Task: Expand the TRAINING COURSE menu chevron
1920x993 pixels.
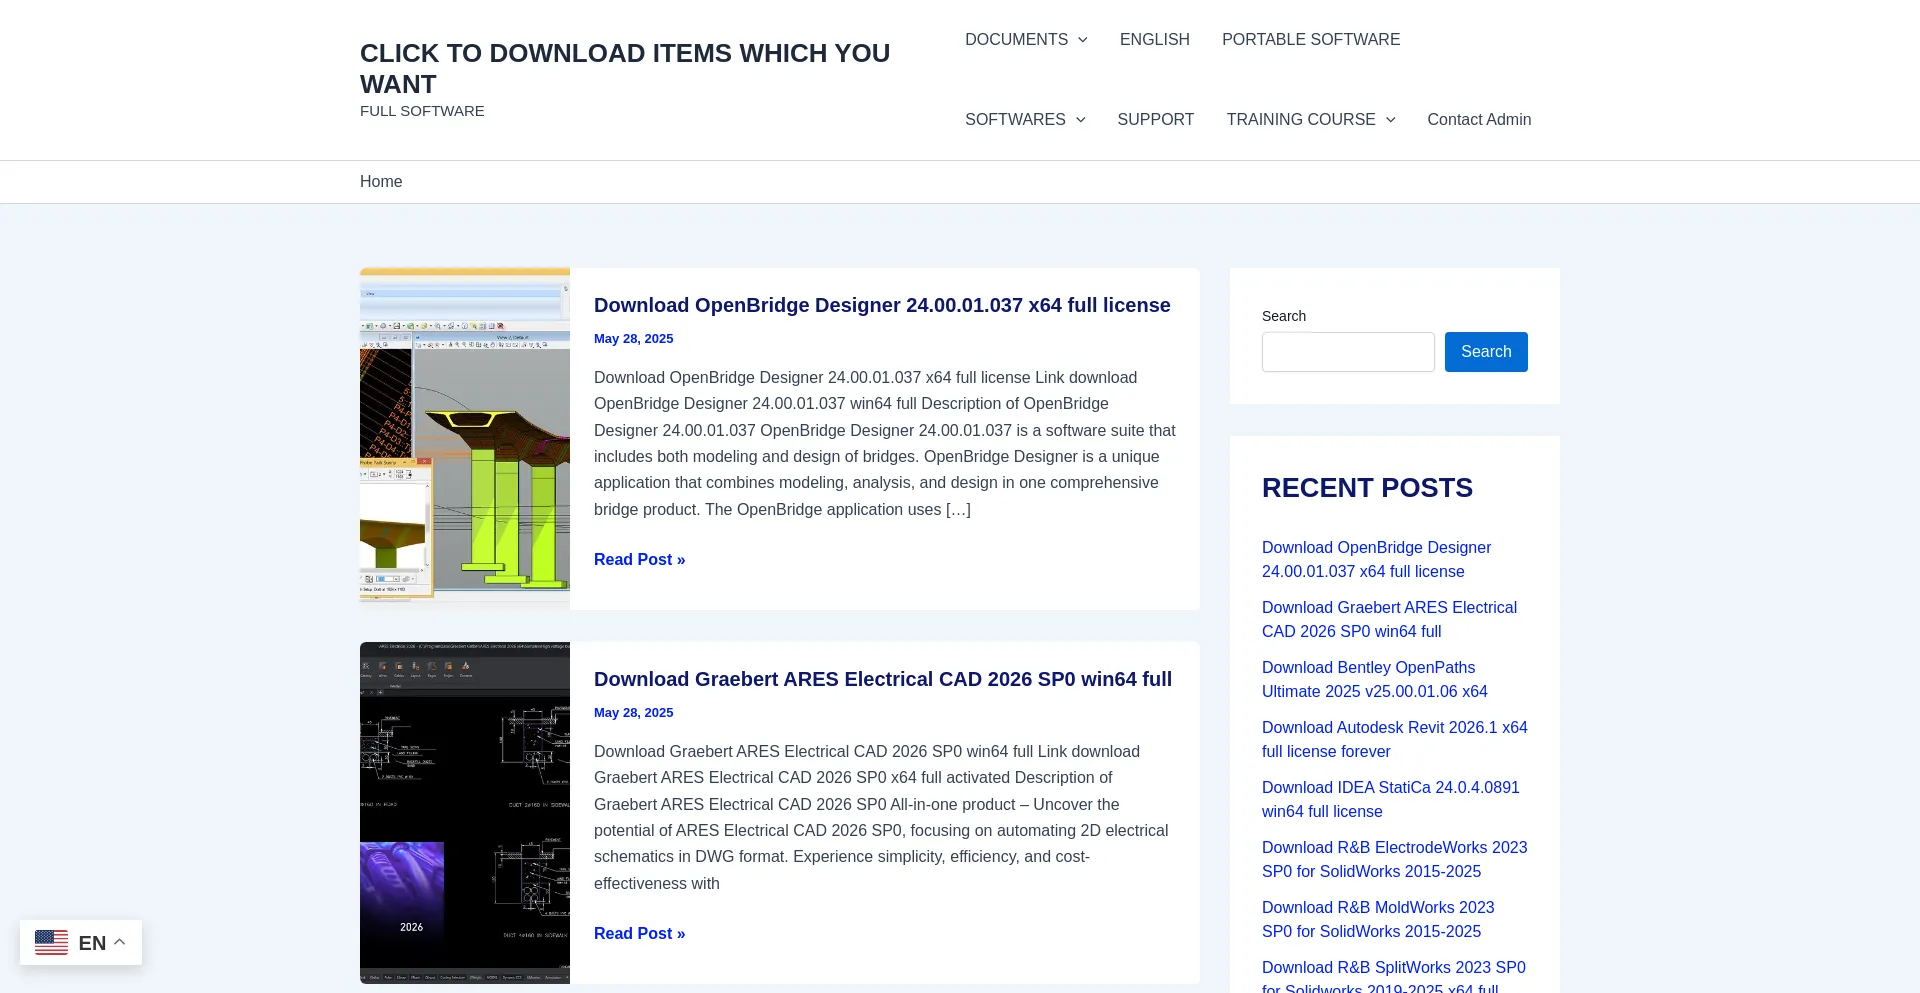Action: (1390, 120)
